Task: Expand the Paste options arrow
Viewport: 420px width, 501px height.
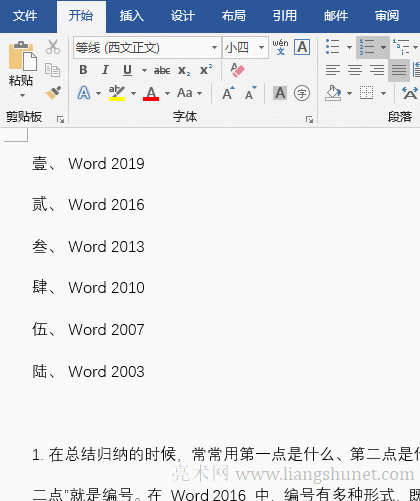Action: 22,96
